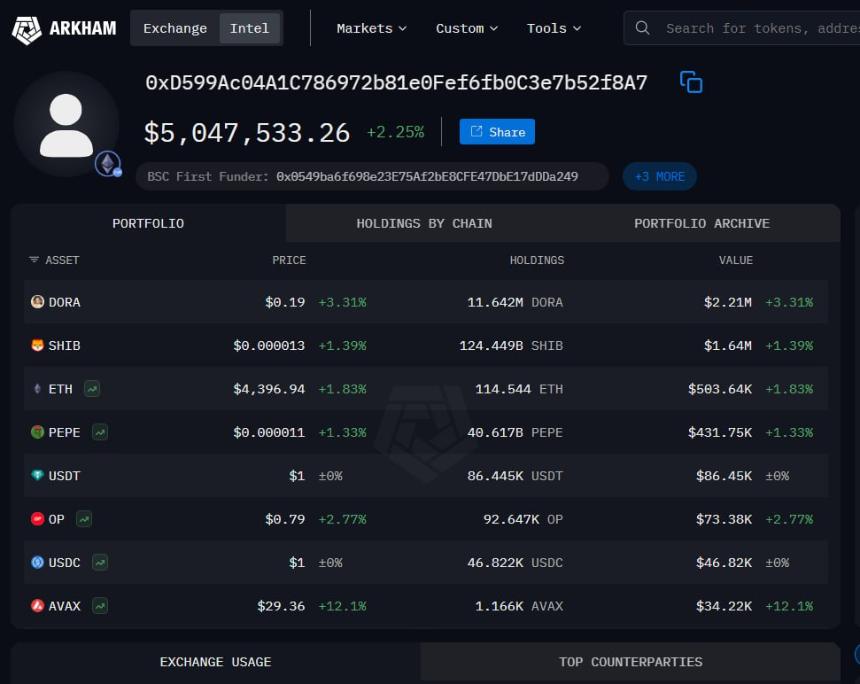Open the Markets dropdown
The image size is (860, 684).
pyautogui.click(x=370, y=28)
